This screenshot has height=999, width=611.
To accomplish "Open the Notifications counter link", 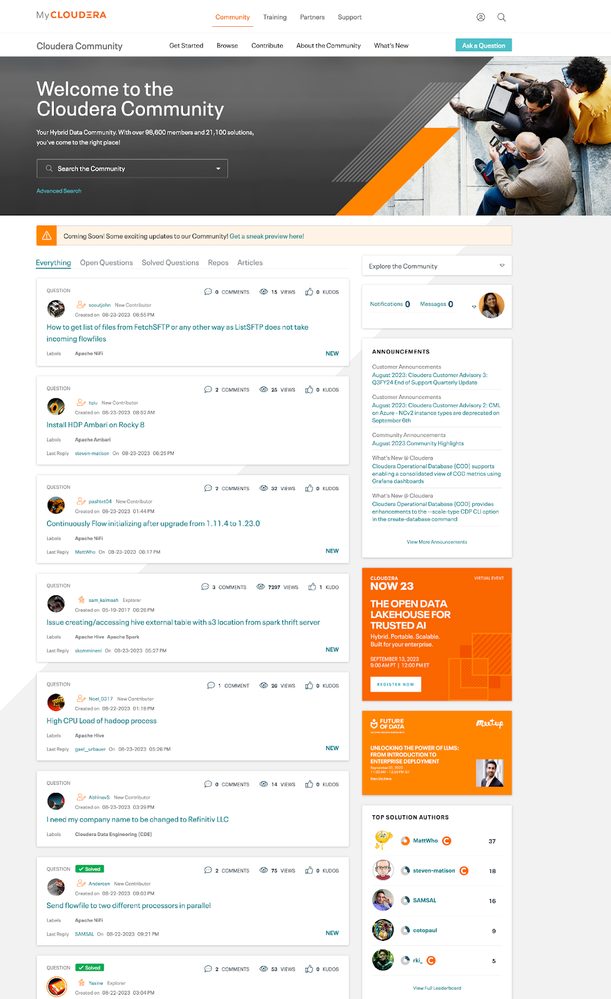I will click(390, 305).
